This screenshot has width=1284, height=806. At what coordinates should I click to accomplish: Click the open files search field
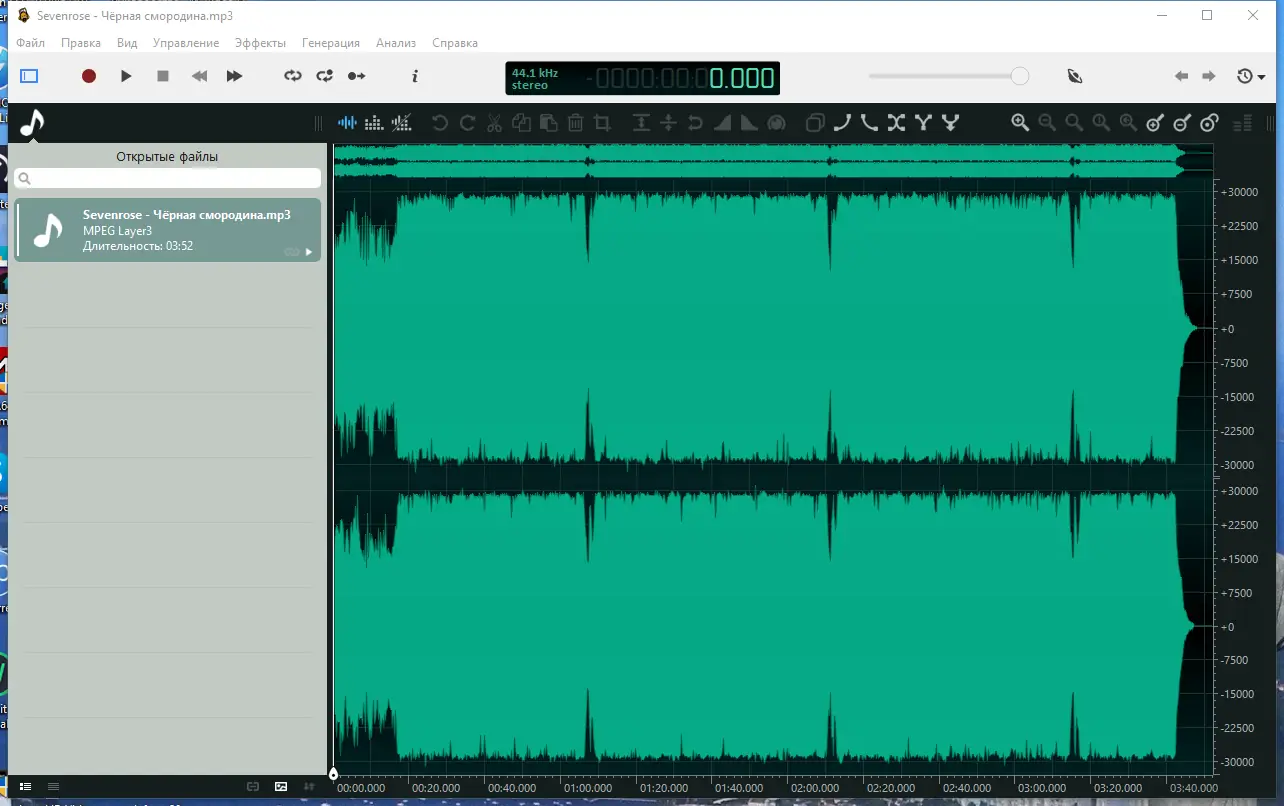pyautogui.click(x=168, y=178)
